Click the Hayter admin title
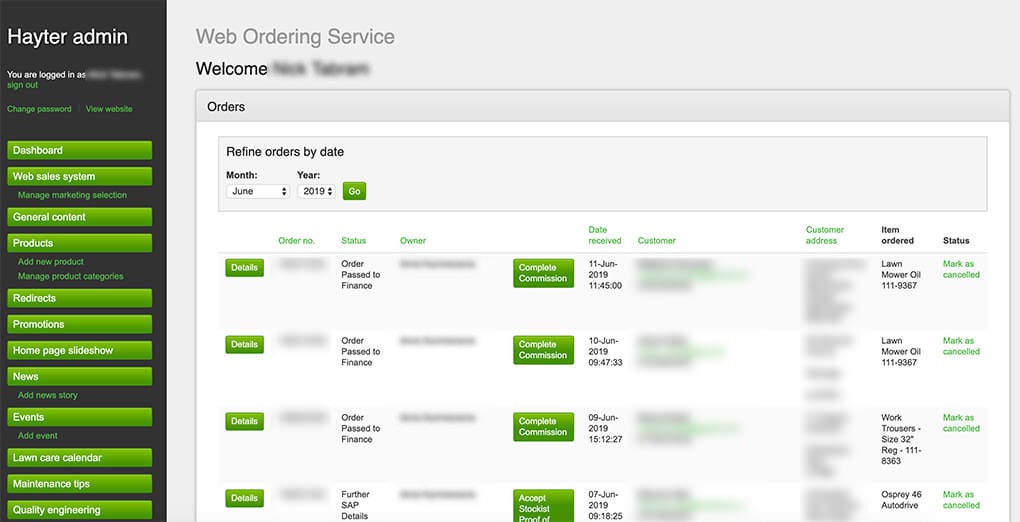The image size is (1020, 522). point(68,36)
